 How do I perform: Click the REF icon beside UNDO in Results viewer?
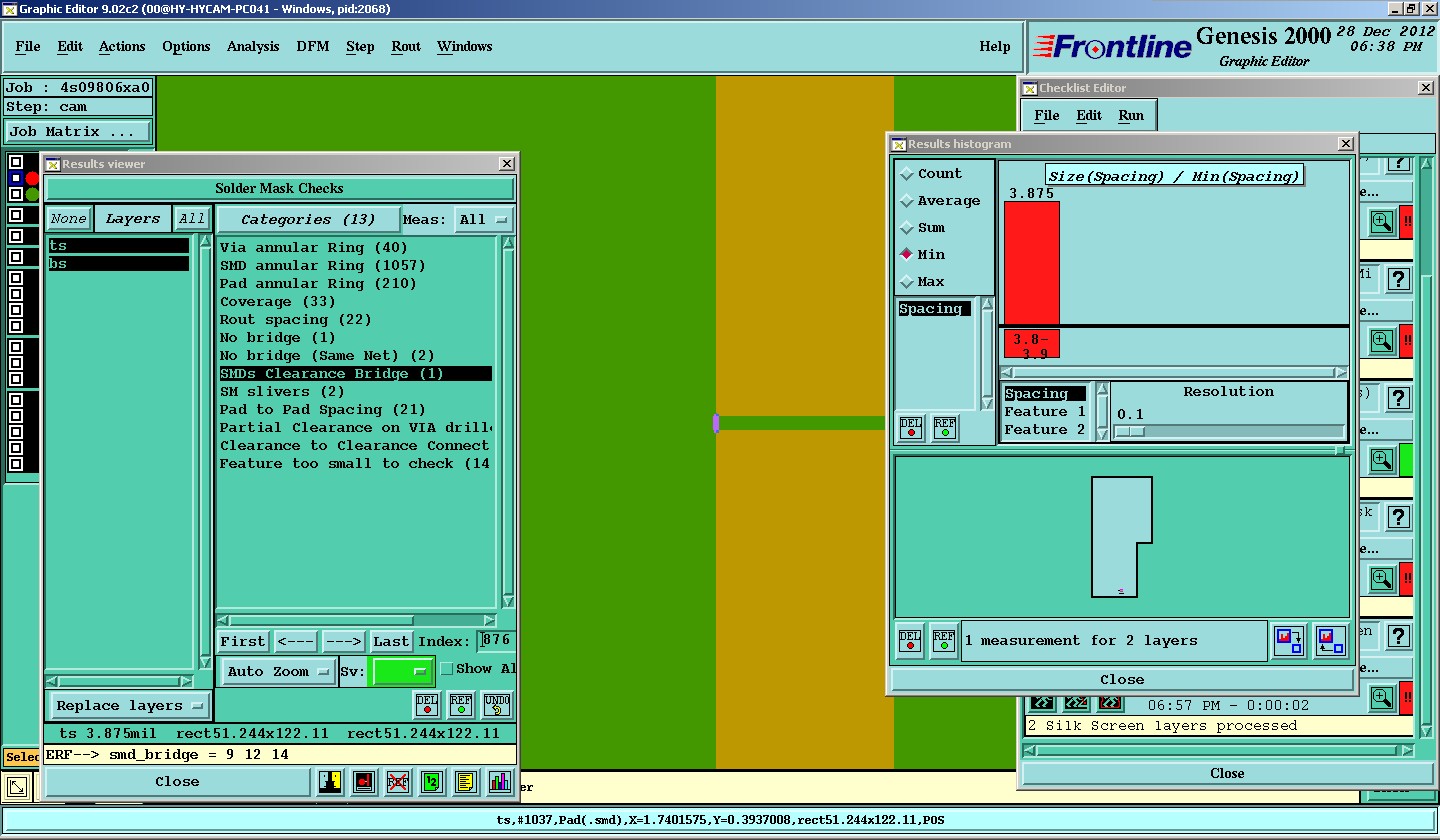coord(461,705)
